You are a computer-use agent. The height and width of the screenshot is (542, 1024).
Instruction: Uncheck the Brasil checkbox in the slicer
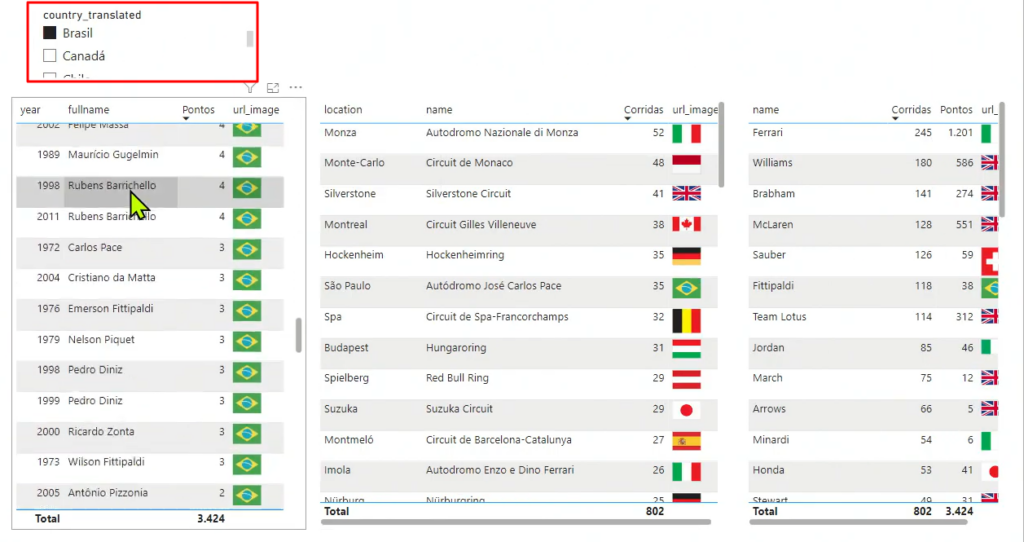pyautogui.click(x=50, y=33)
